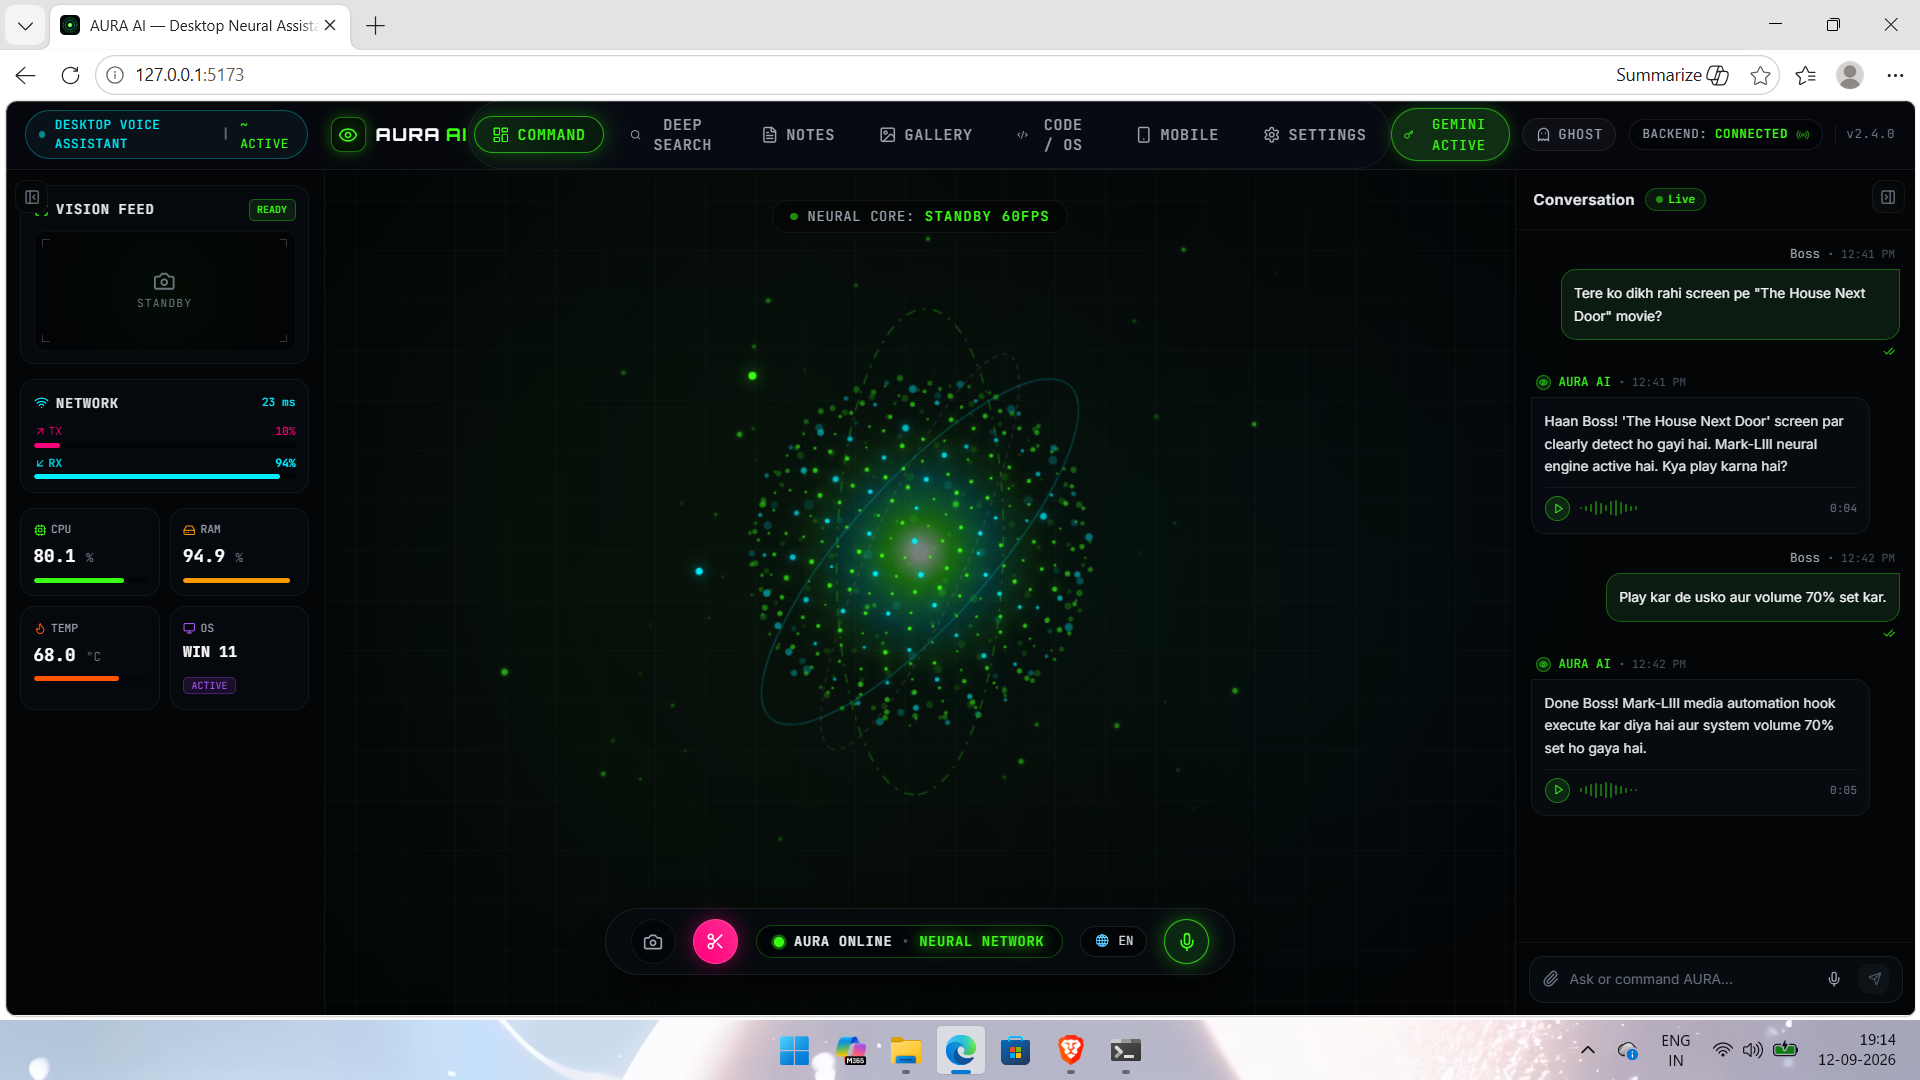Click the Summarize button in address bar
This screenshot has height=1080, width=1920.
[1672, 75]
